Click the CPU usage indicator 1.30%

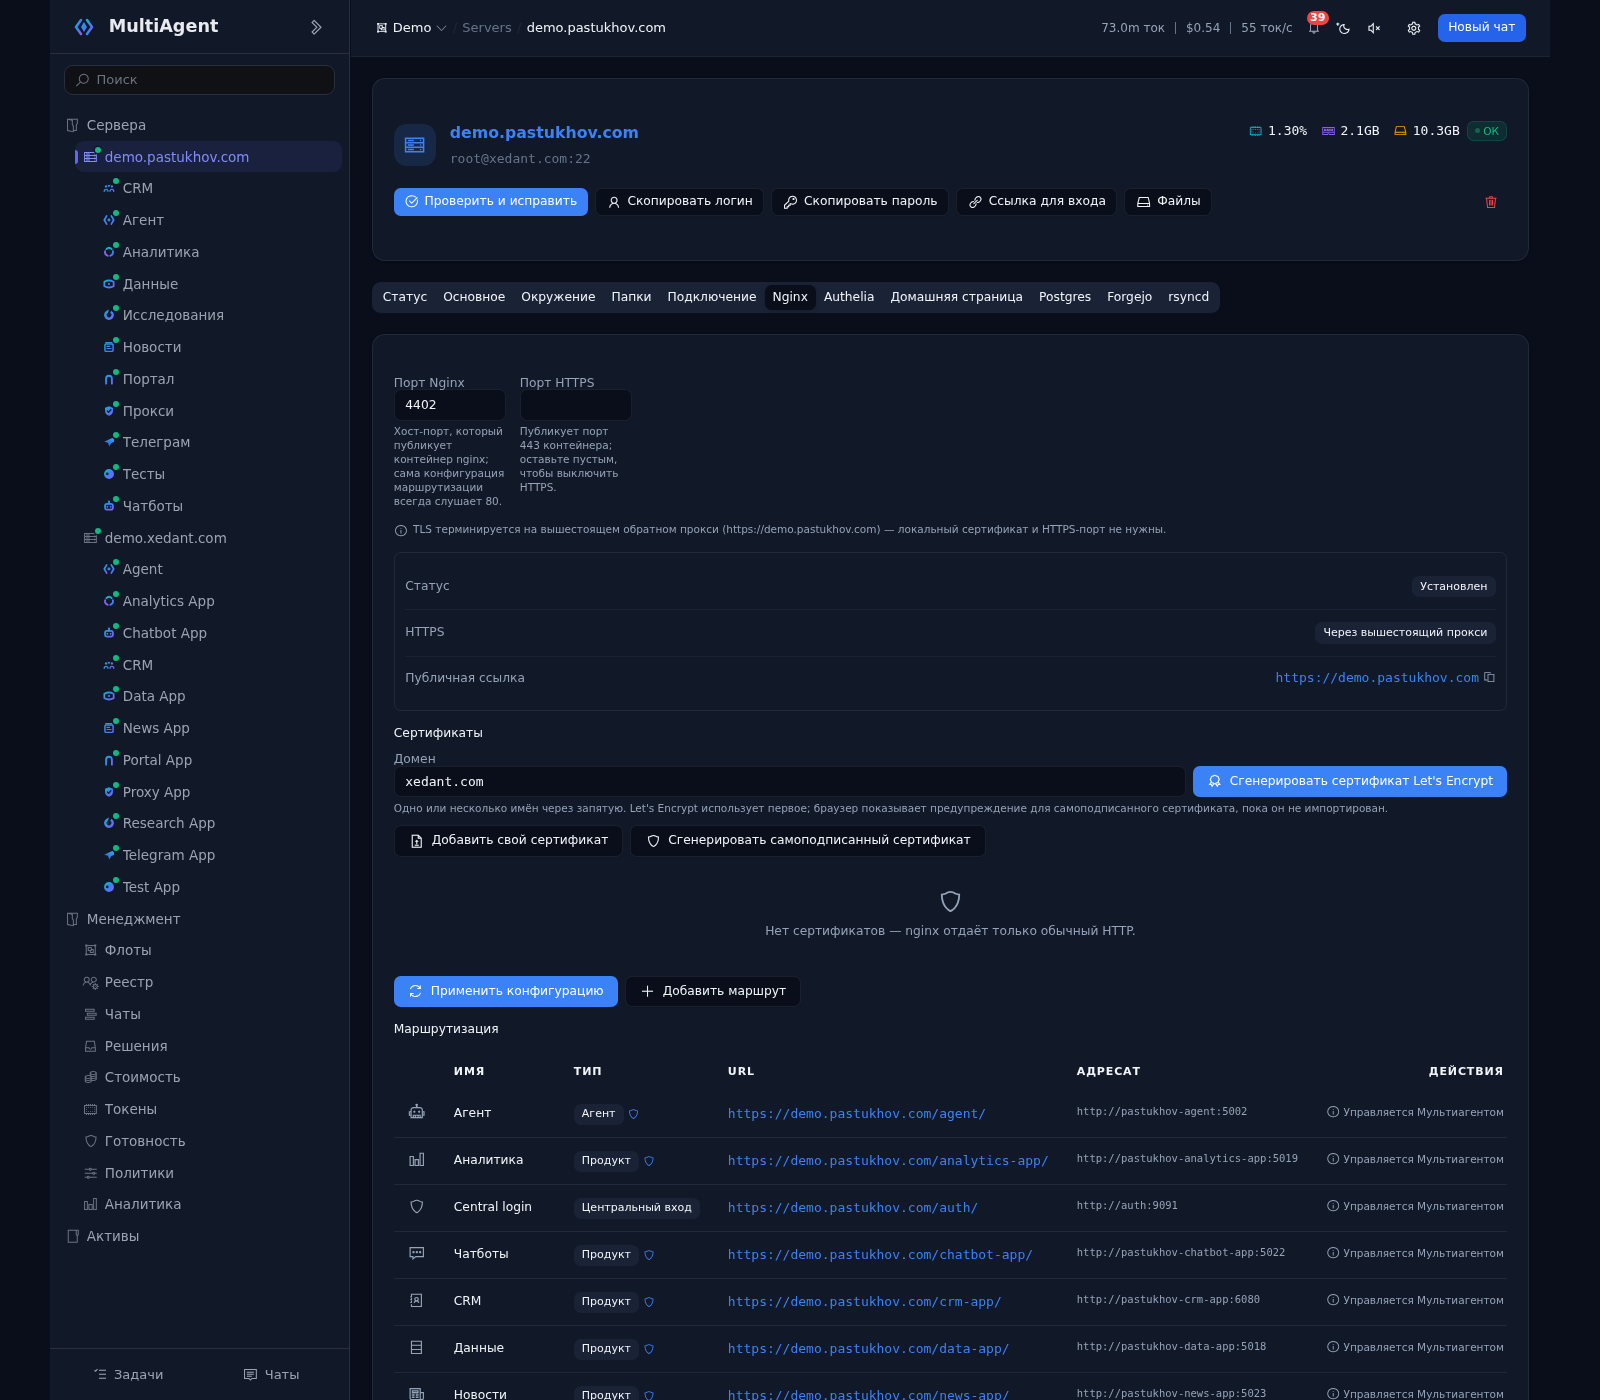pyautogui.click(x=1278, y=131)
